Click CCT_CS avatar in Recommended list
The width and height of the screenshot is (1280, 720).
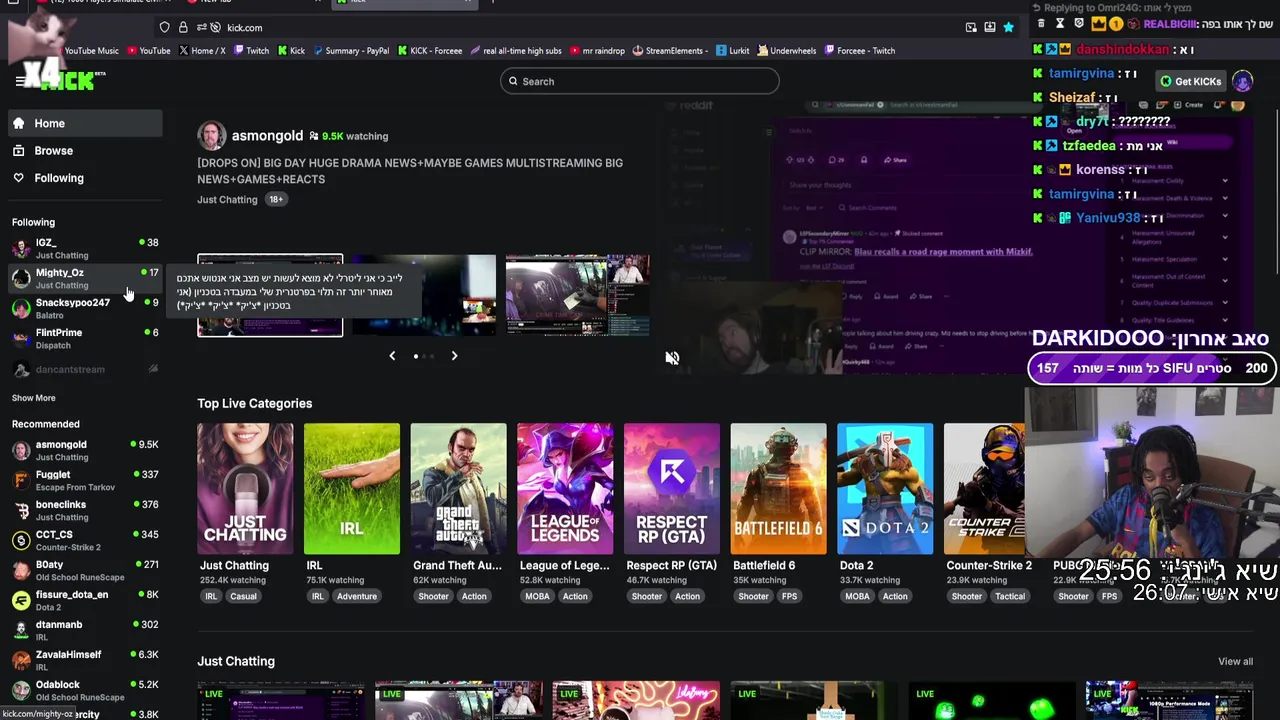(21, 540)
